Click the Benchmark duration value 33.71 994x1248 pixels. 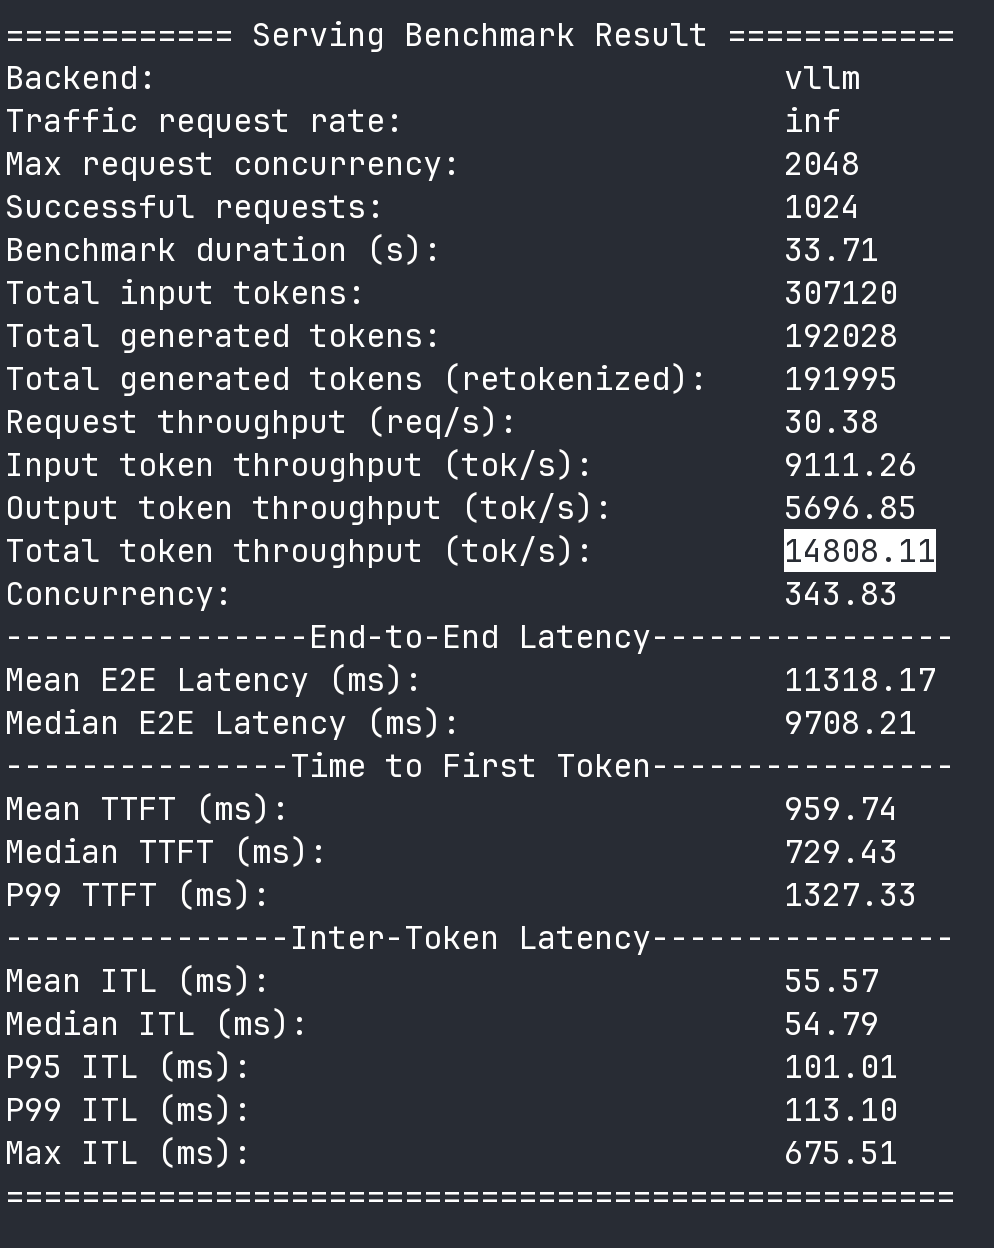click(831, 250)
